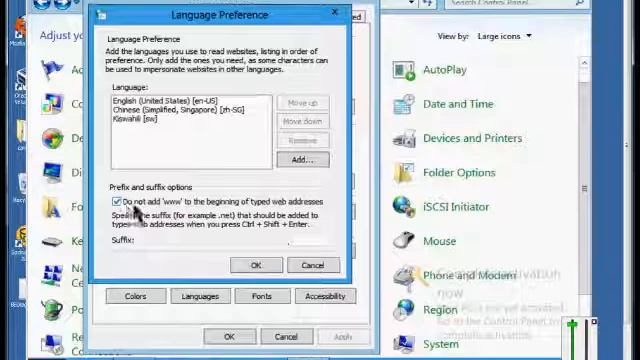This screenshot has height=360, width=640.
Task: Click Date and Time text label
Action: (458, 104)
